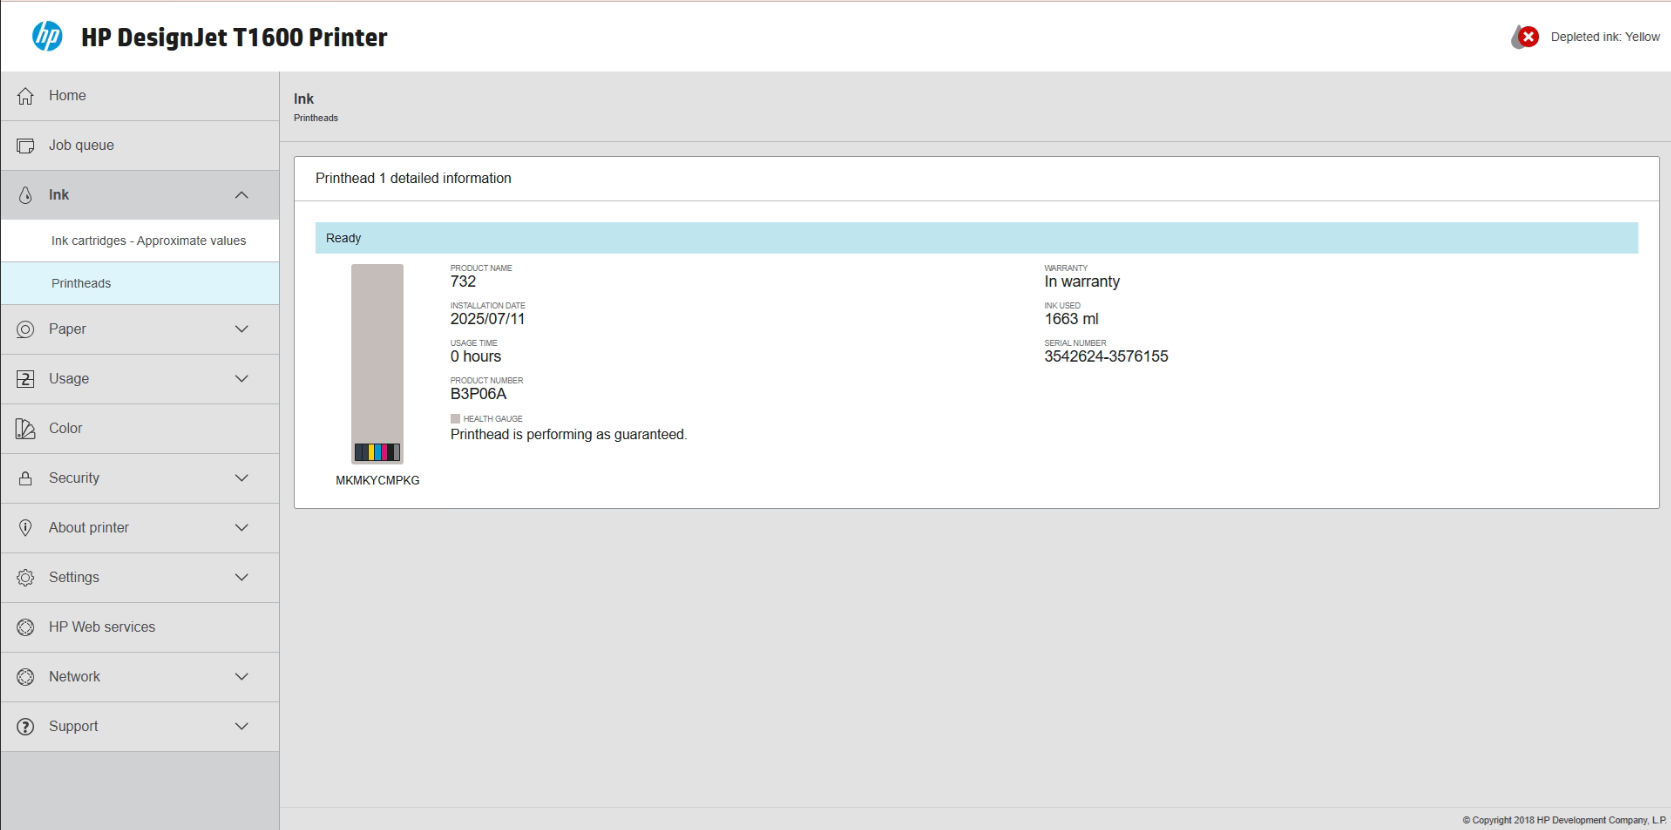Screen dimensions: 1671x830
Task: Open Ink cartridges - Approximate values
Action: click(x=148, y=241)
